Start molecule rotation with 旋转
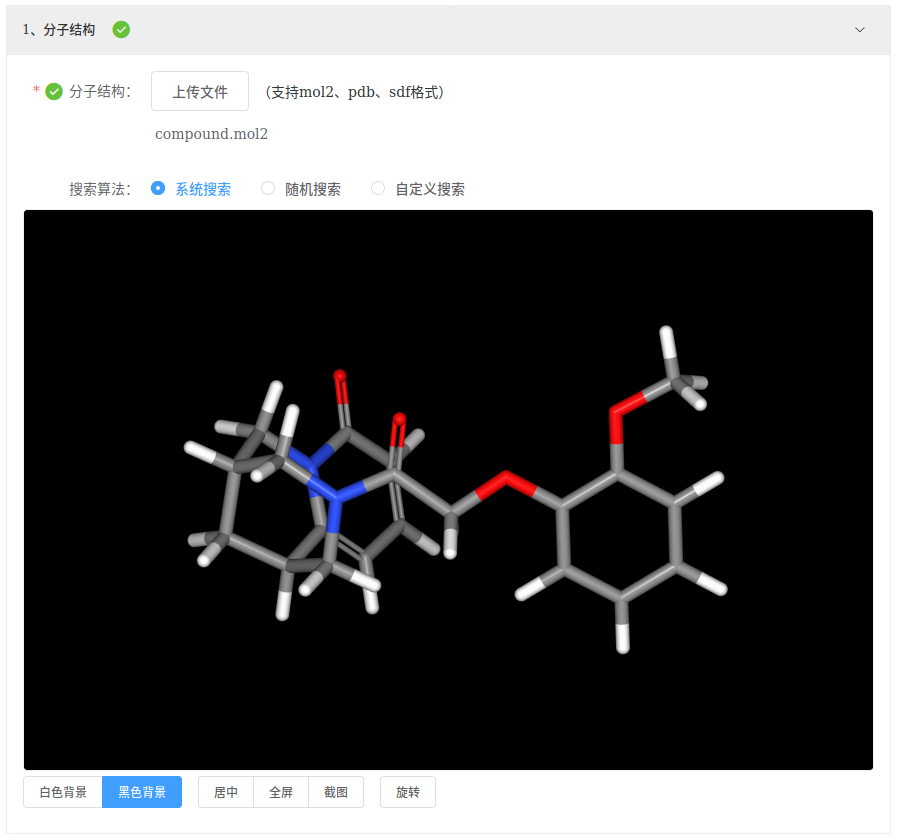This screenshot has width=897, height=840. (x=408, y=792)
